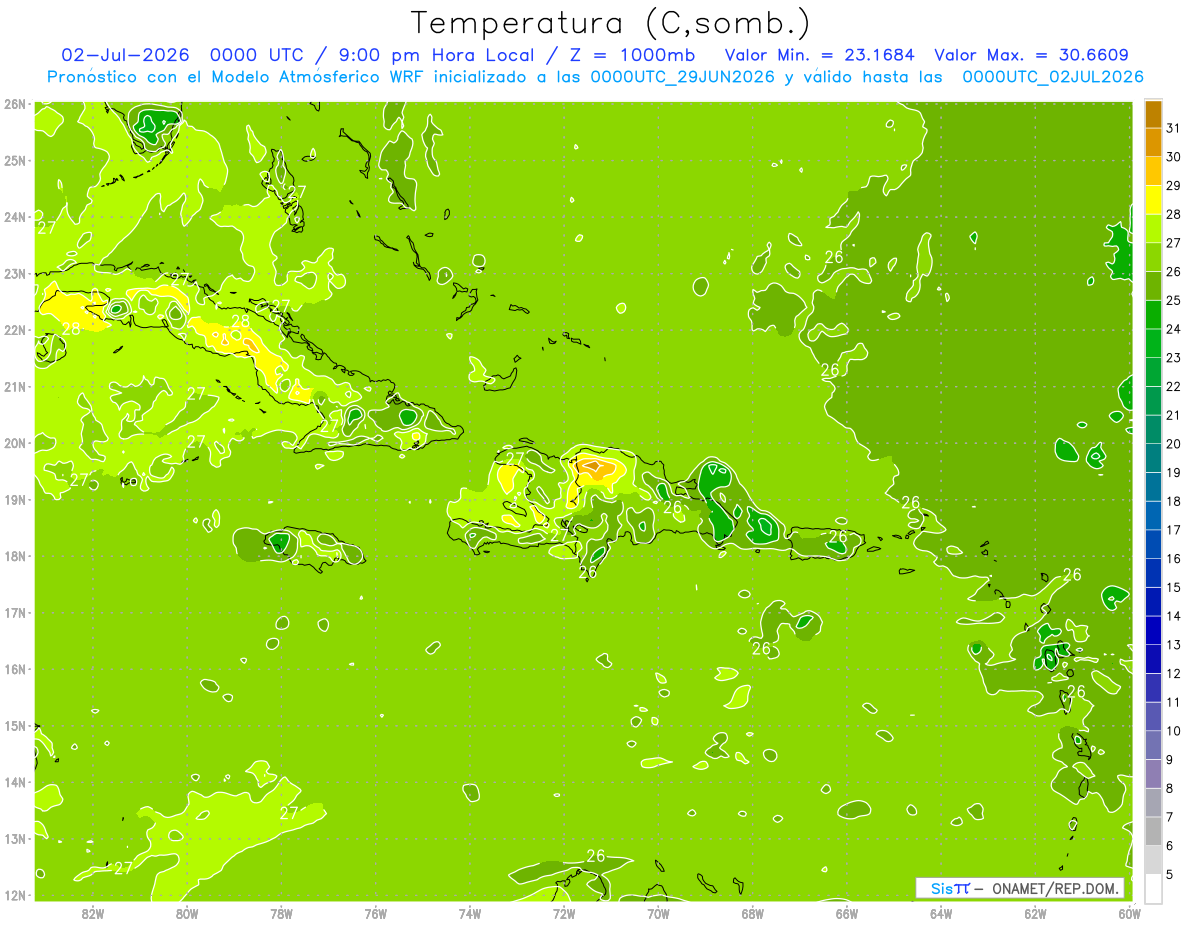The height and width of the screenshot is (927, 1200).
Task: Click the '19N' latitude axis label
Action: point(14,499)
